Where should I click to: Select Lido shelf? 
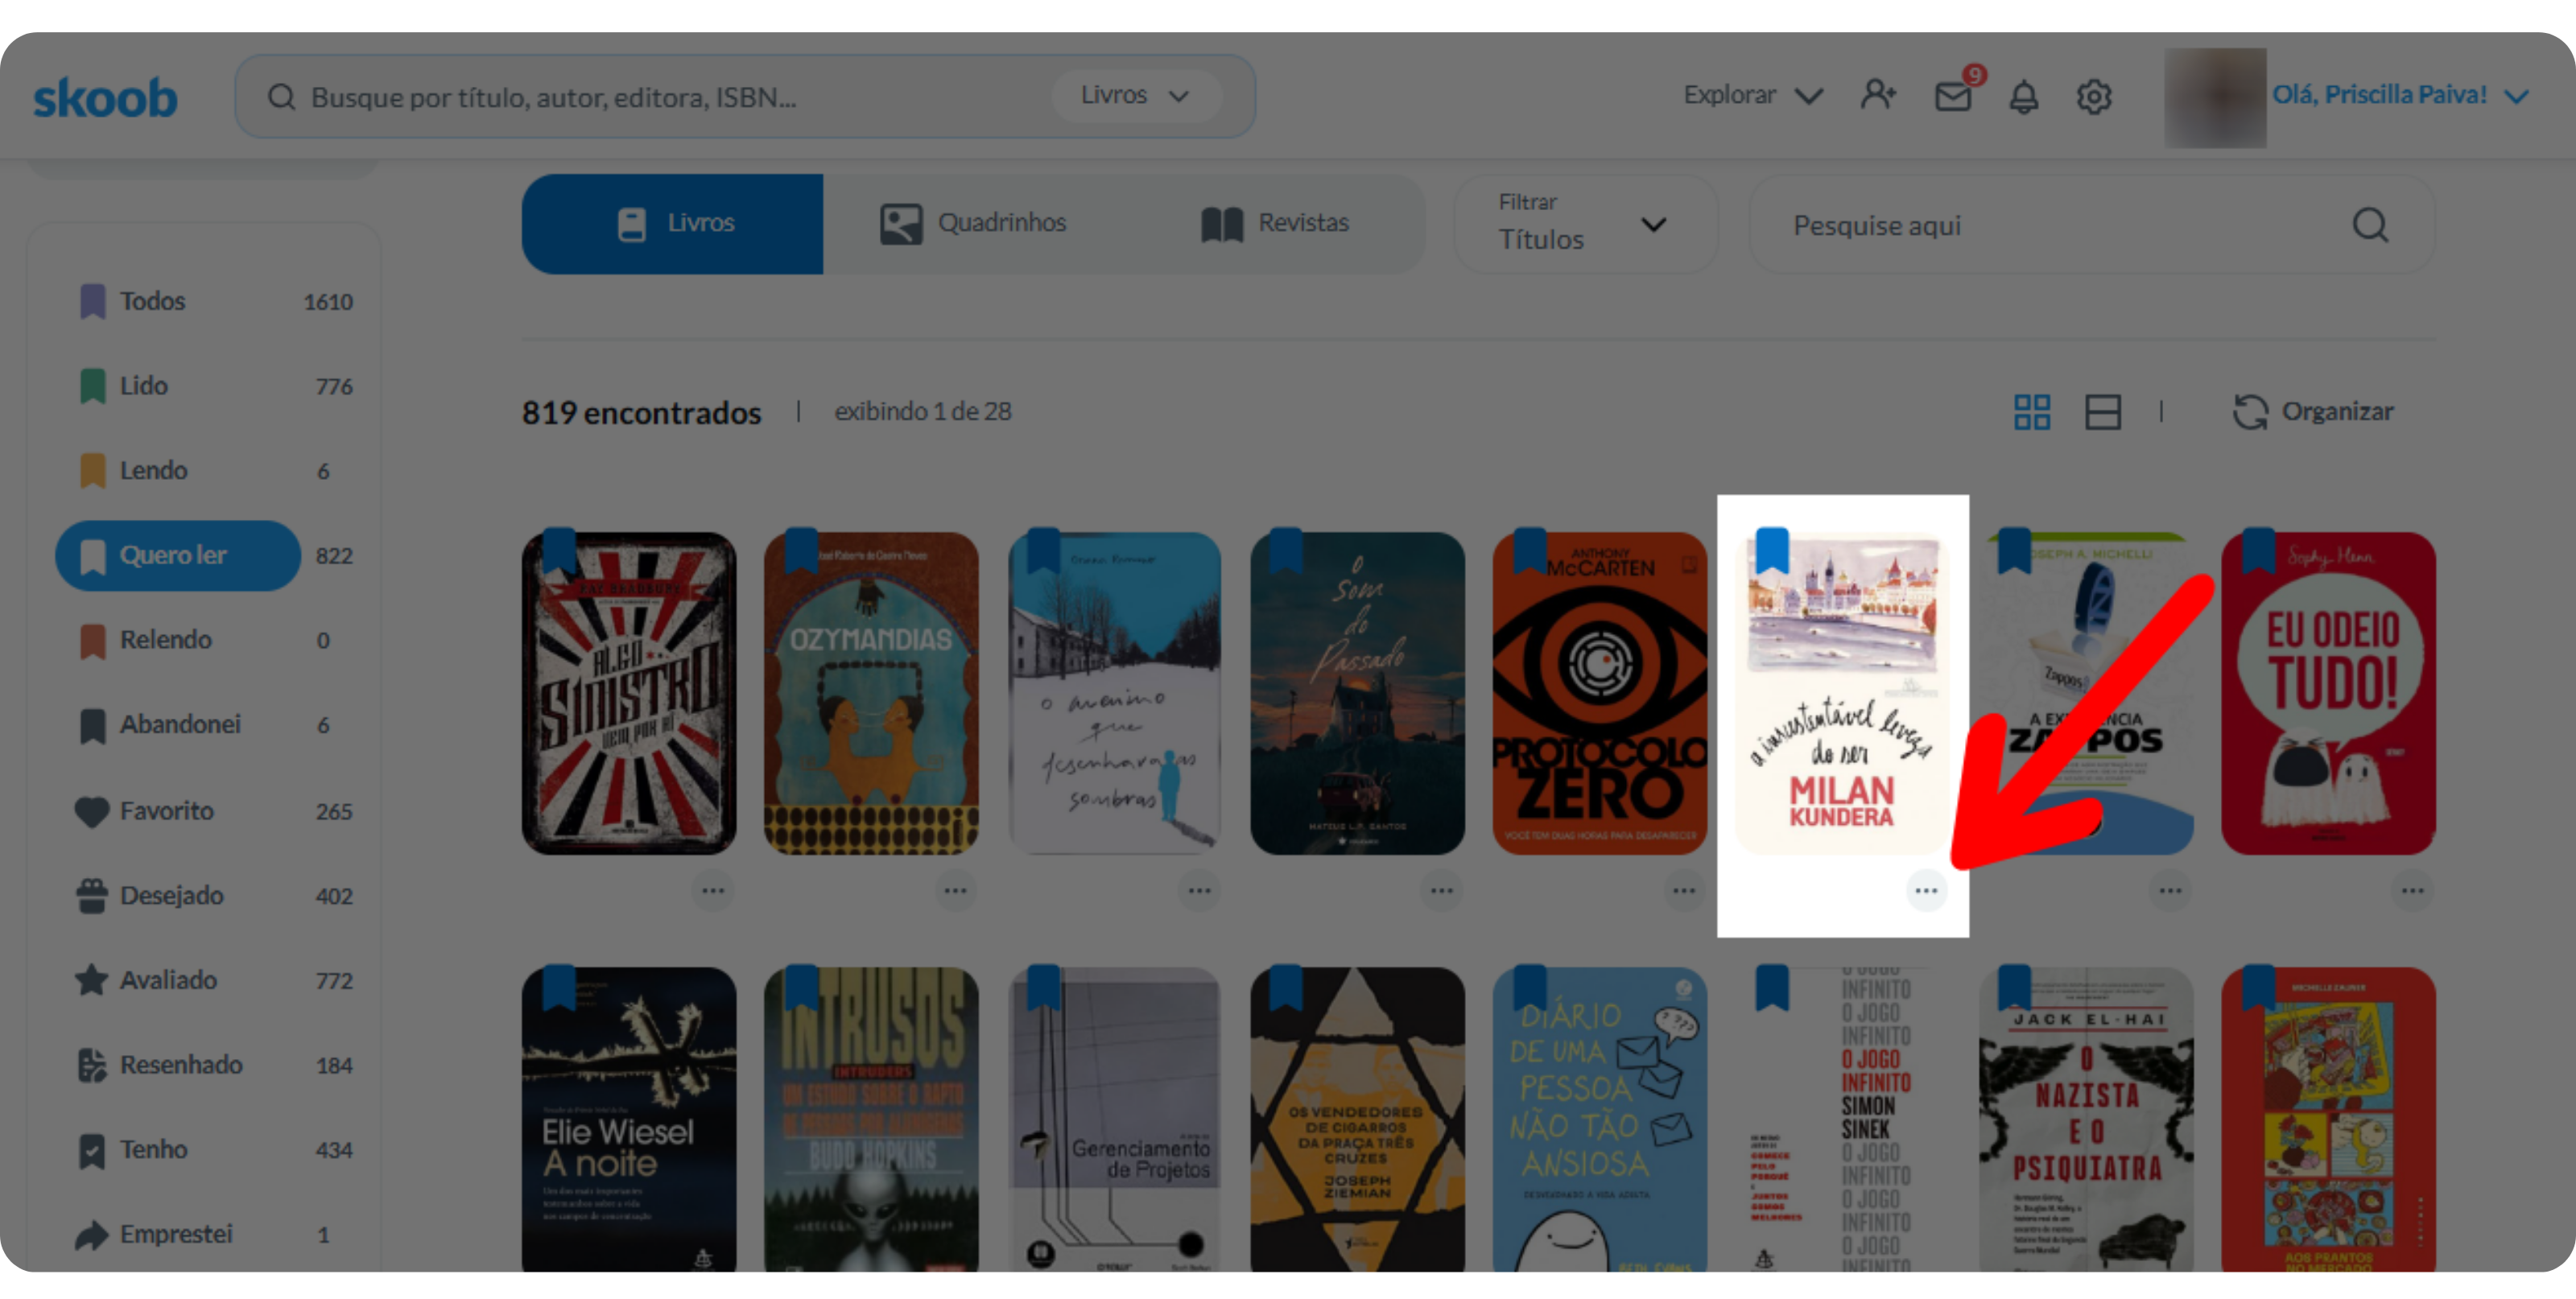[215, 386]
